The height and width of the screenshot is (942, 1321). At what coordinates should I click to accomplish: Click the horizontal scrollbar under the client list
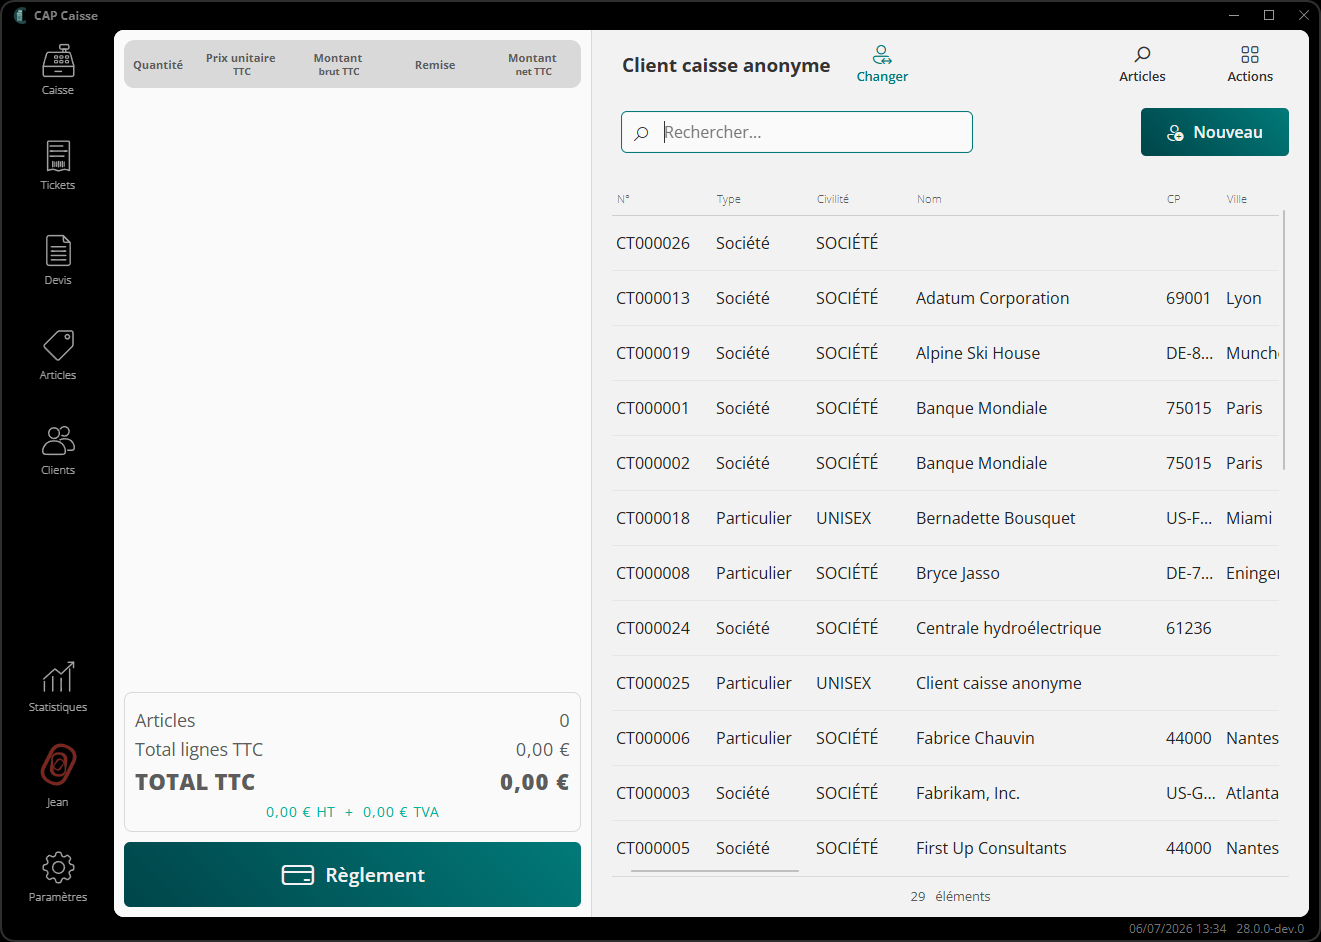(x=714, y=871)
